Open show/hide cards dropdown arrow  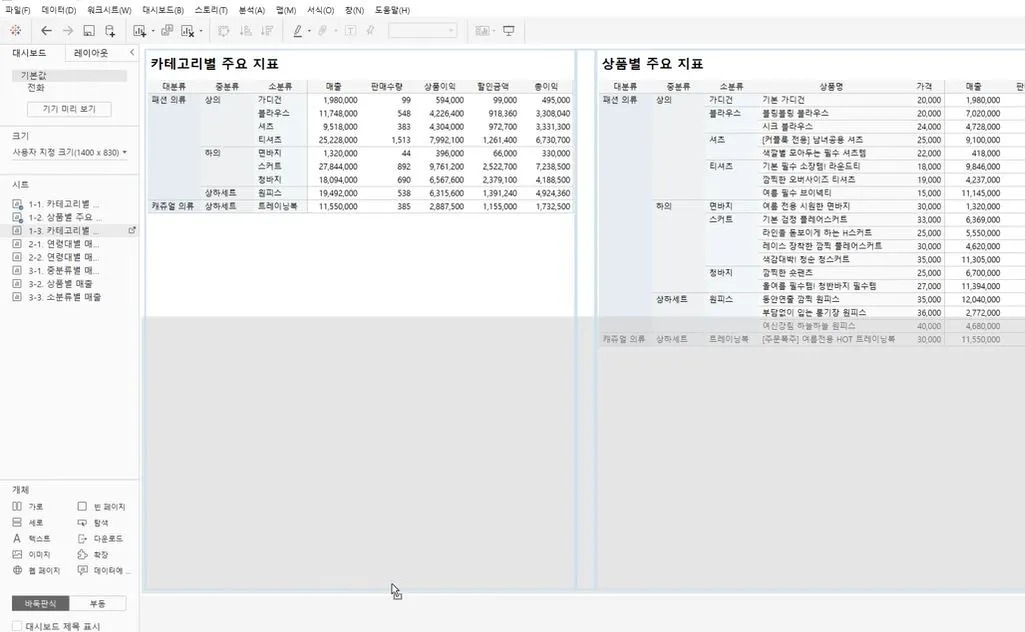coord(494,31)
